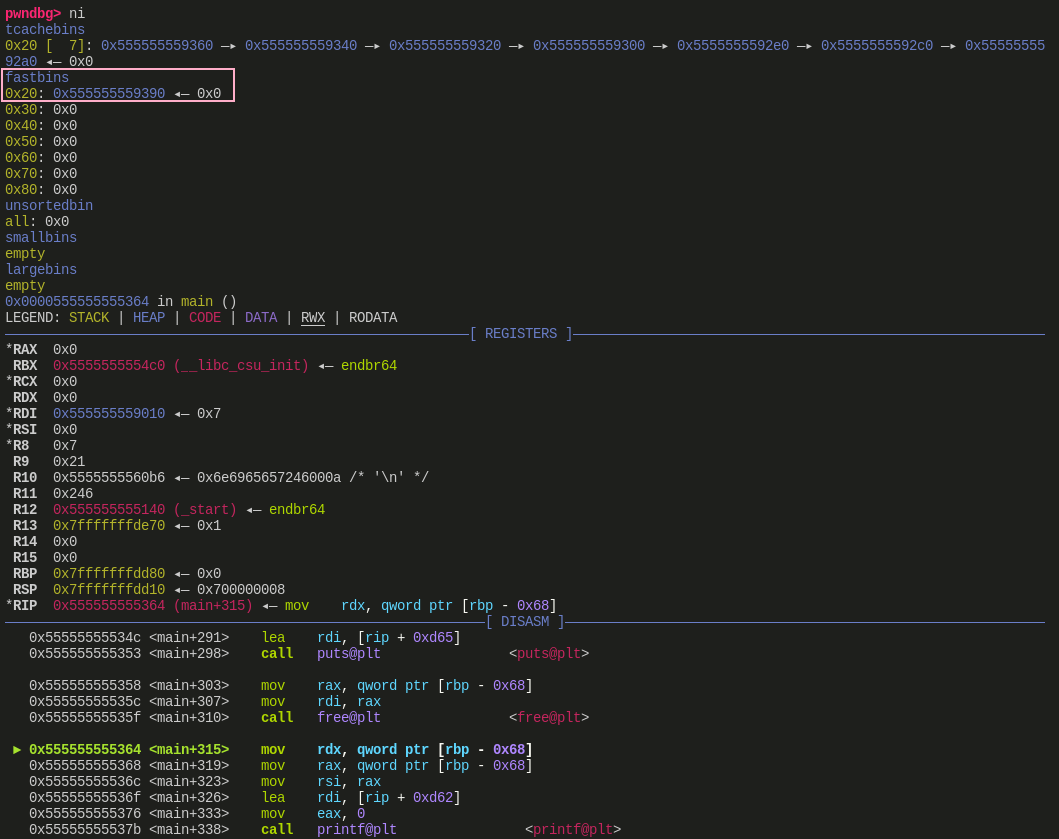Click the RSP register value 0x7fffffffdd10
The width and height of the screenshot is (1059, 839).
(x=109, y=590)
